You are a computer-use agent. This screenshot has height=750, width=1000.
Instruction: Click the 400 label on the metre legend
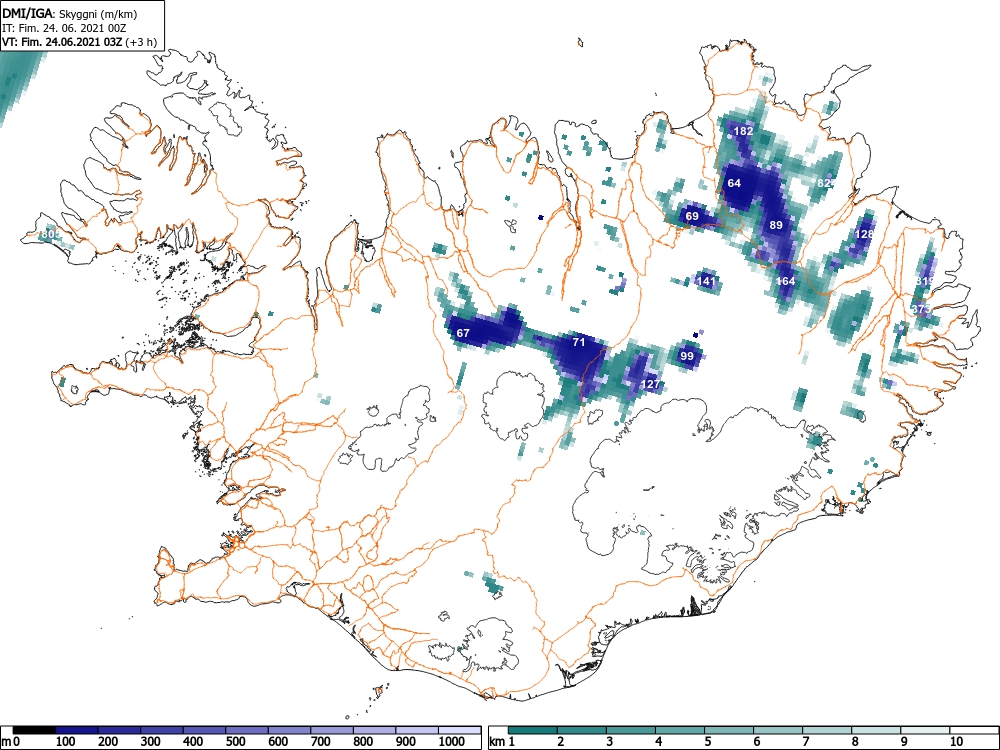pos(193,742)
